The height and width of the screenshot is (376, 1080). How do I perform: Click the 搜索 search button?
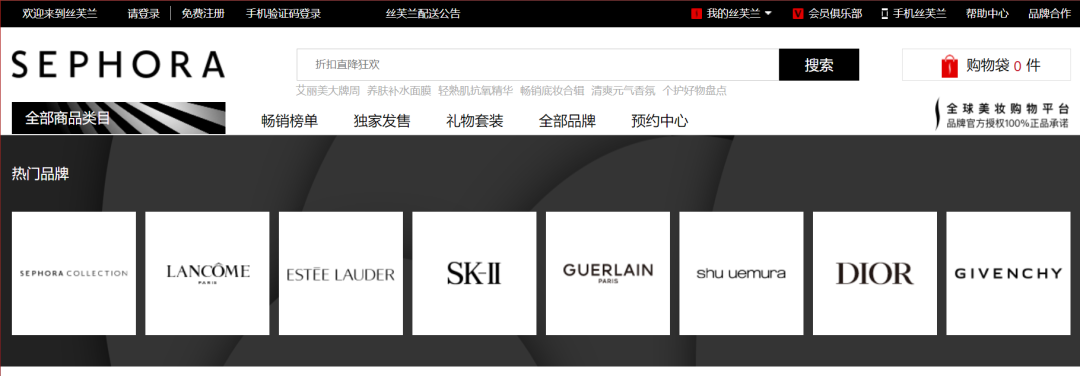pos(819,65)
